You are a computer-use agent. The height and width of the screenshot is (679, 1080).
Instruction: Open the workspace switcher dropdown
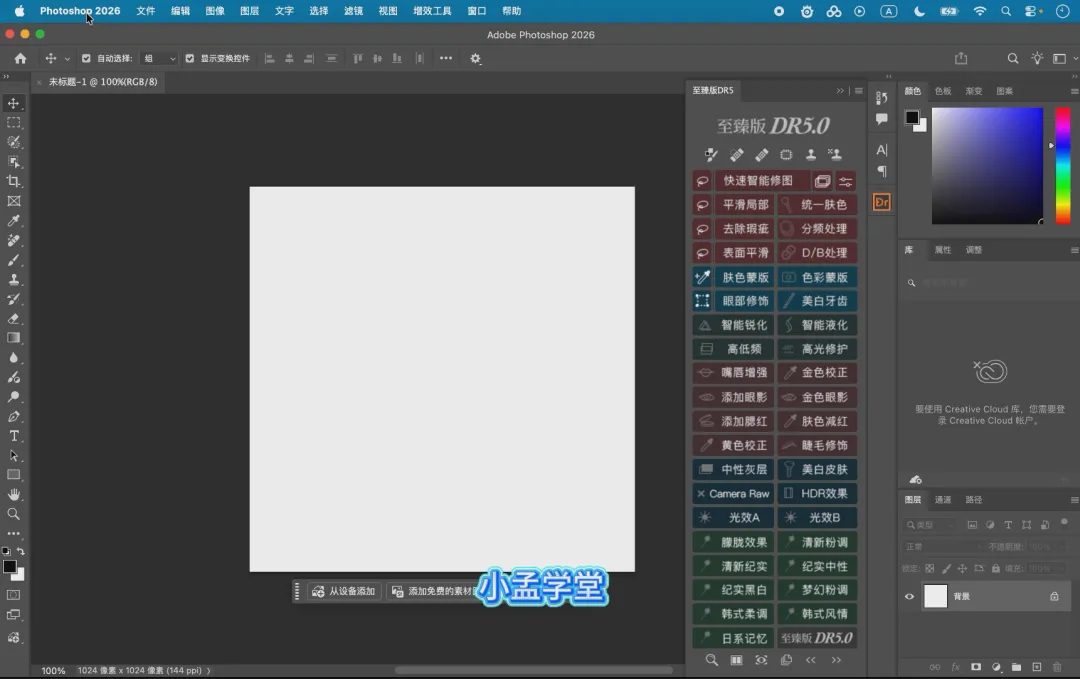[x=1063, y=59]
